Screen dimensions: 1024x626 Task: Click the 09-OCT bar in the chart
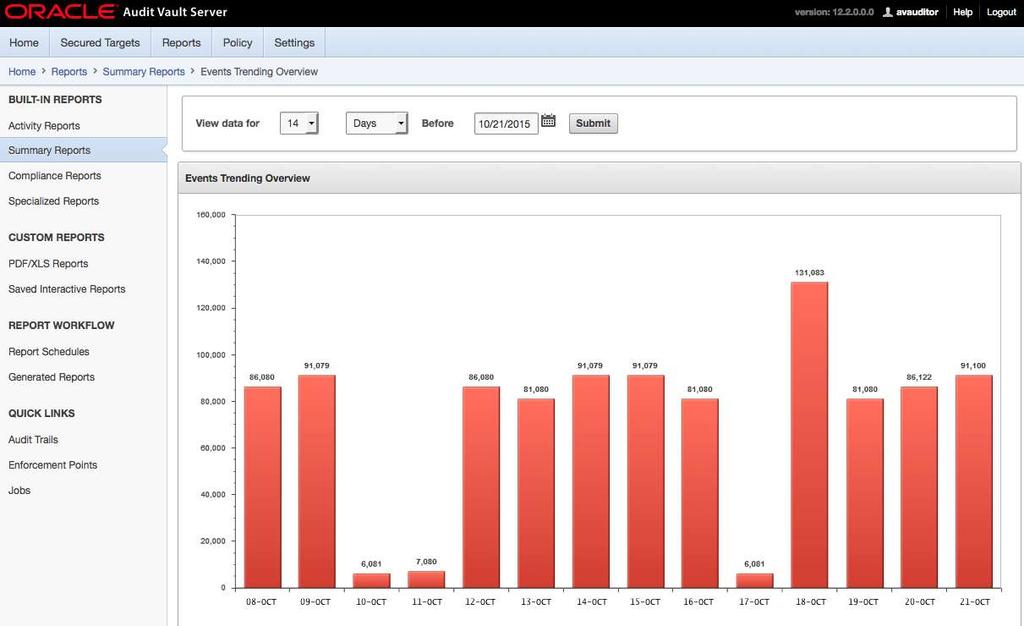click(x=317, y=481)
